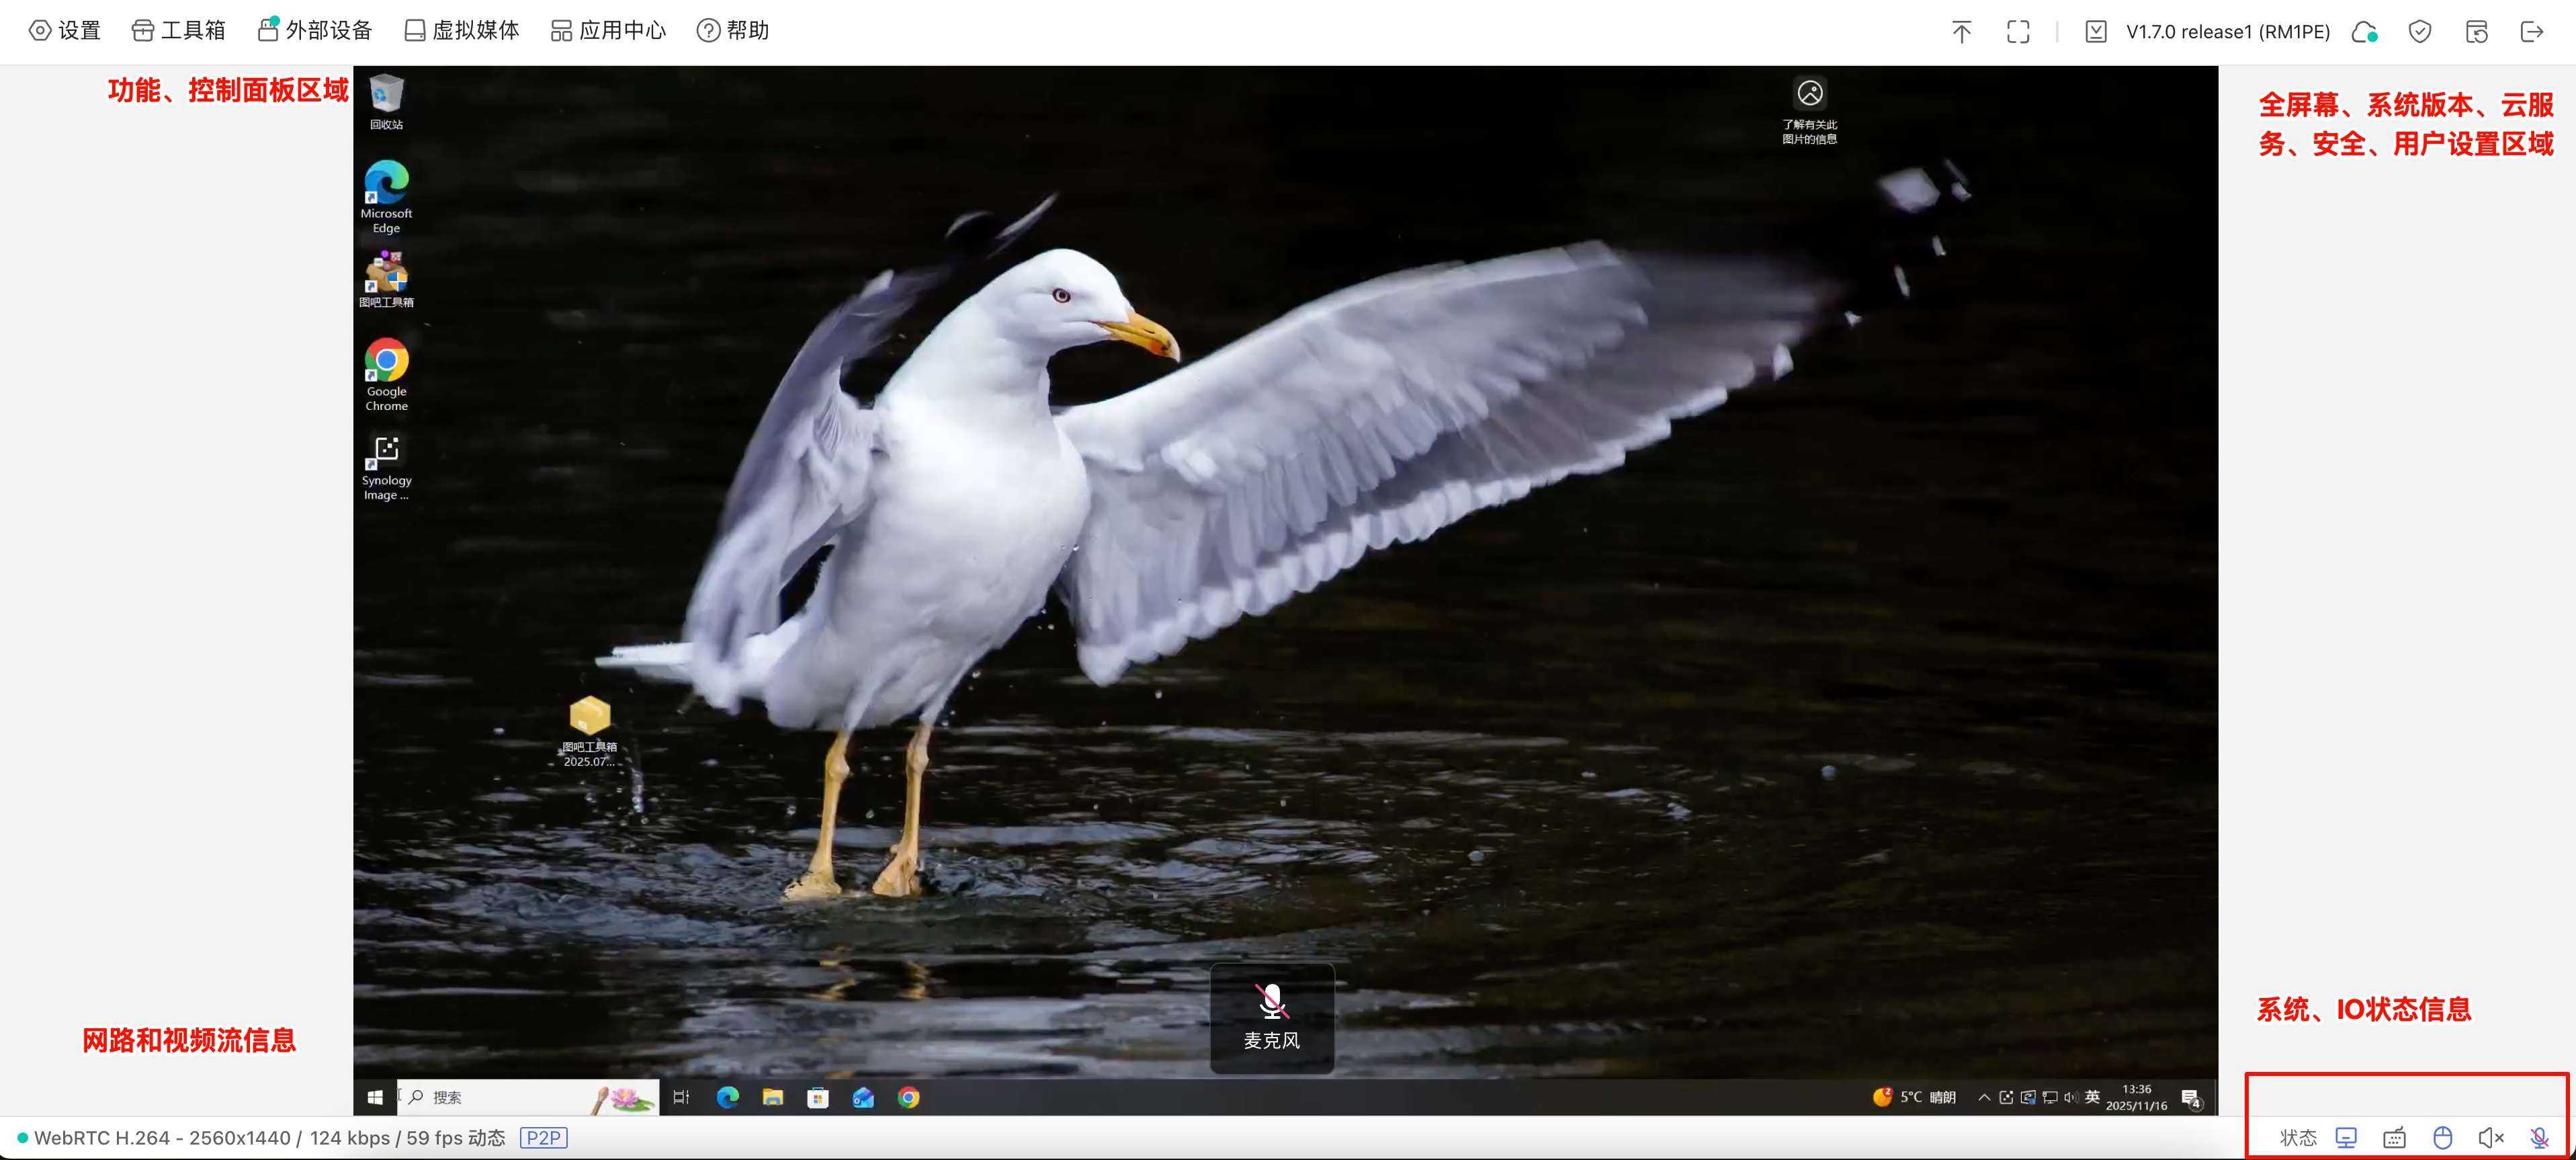2576x1160 pixels.
Task: Click the firmware update download icon
Action: (x=2096, y=32)
